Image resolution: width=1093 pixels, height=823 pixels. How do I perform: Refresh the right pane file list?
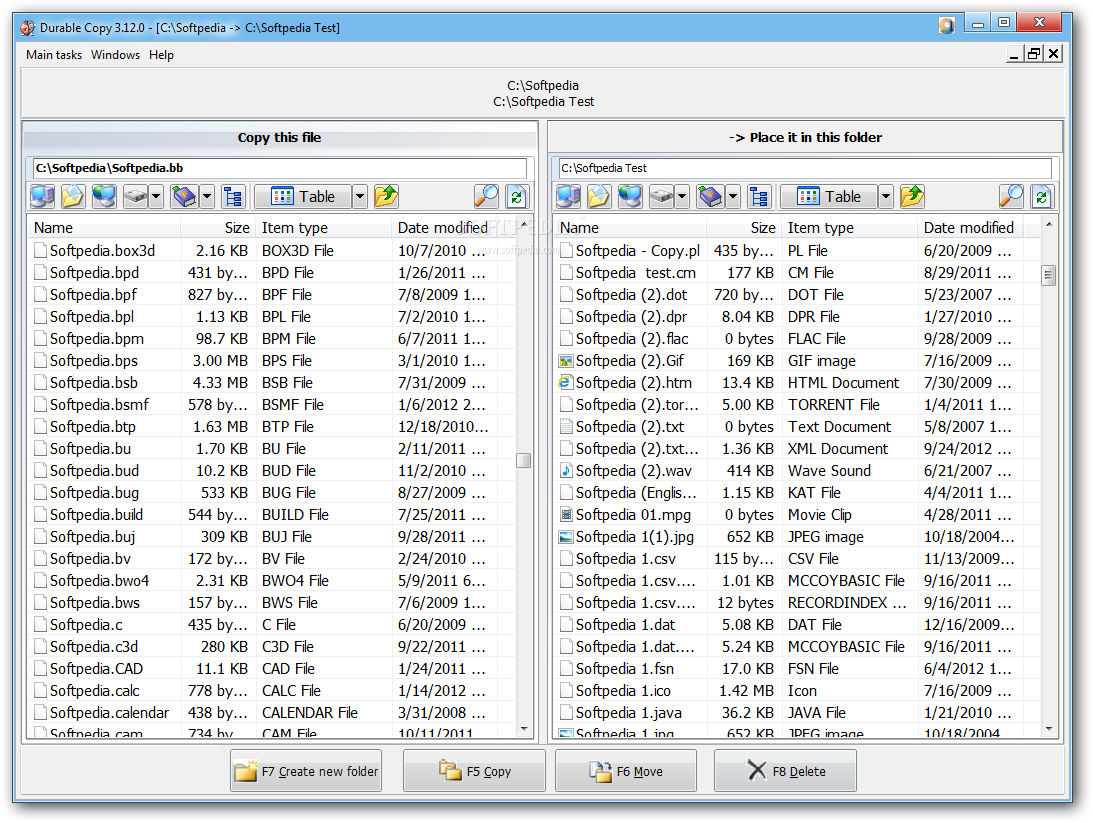coord(1042,197)
